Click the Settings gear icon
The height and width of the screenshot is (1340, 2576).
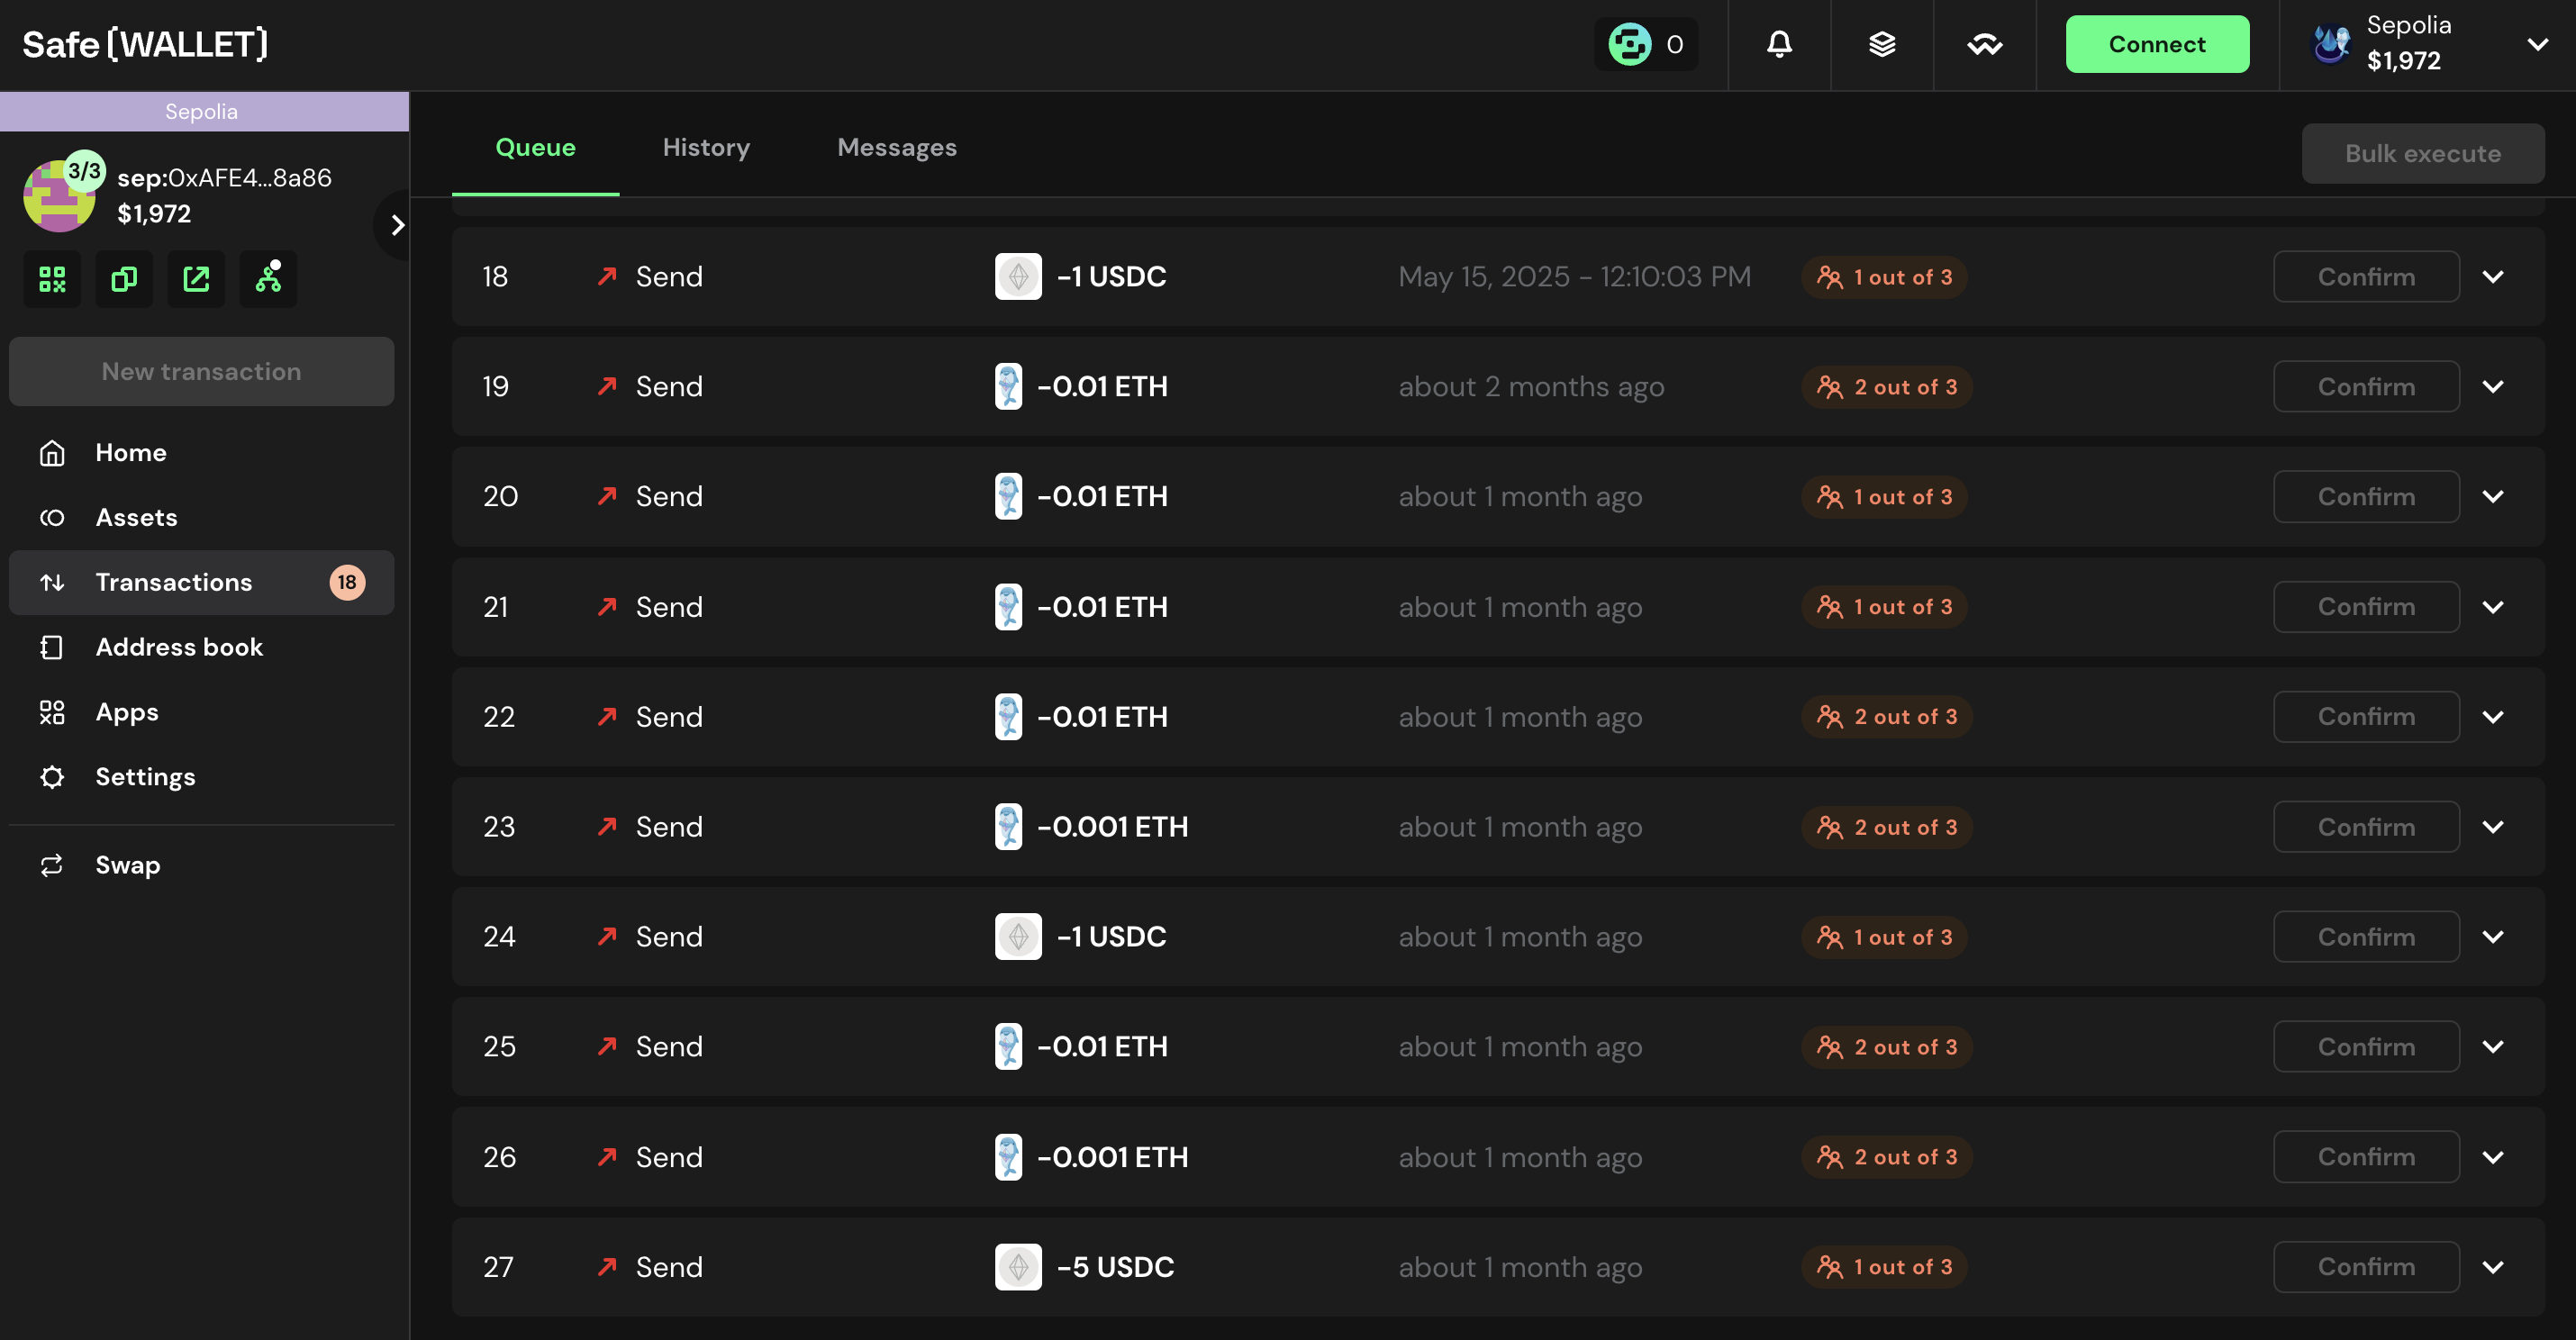52,777
